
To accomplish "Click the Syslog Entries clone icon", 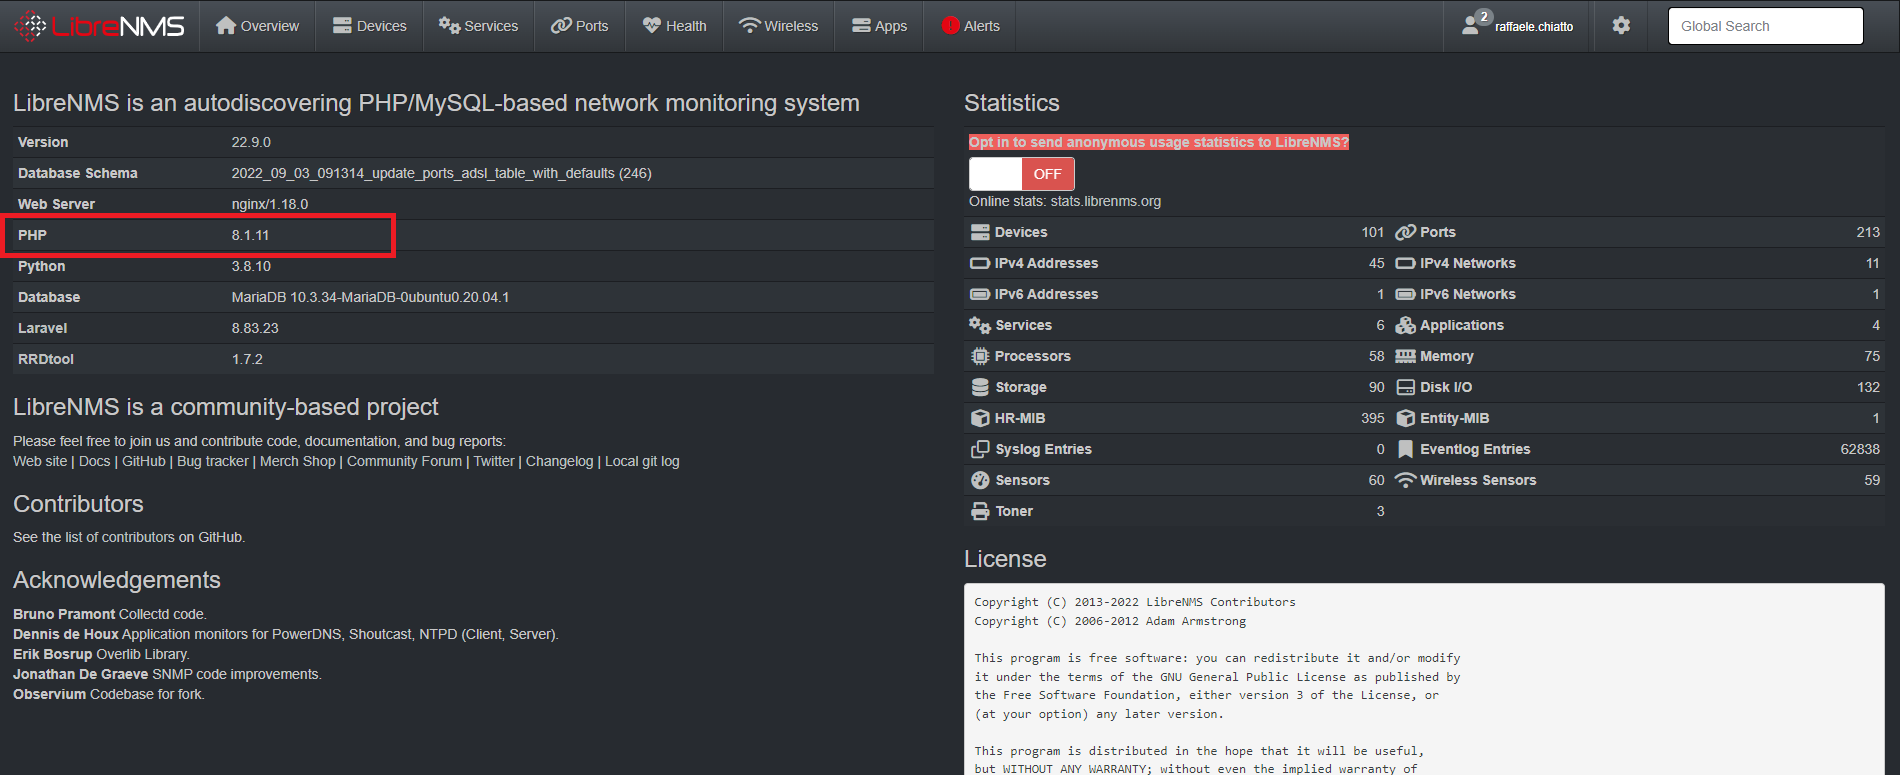I will 980,449.
